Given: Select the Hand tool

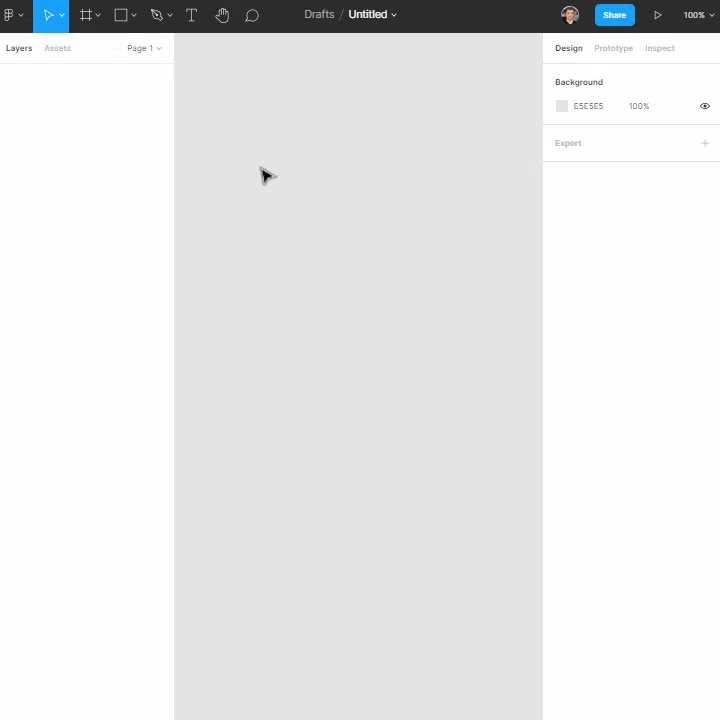Looking at the screenshot, I should click(222, 15).
